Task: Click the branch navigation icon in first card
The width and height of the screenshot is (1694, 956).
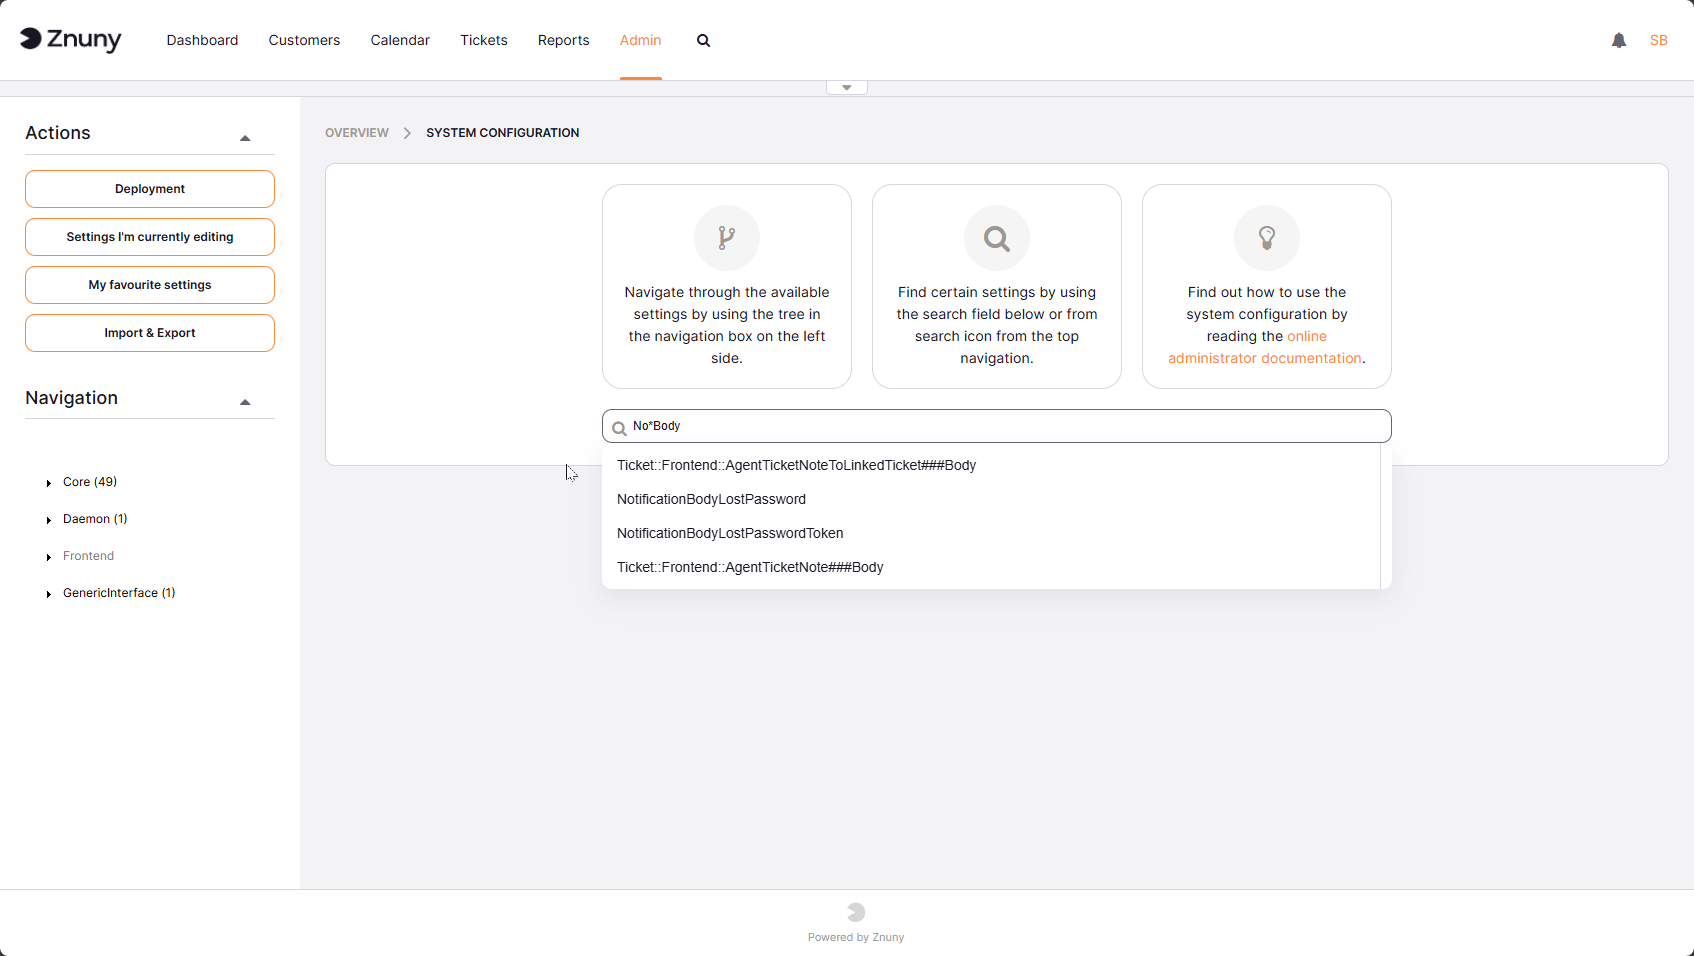Action: click(726, 238)
